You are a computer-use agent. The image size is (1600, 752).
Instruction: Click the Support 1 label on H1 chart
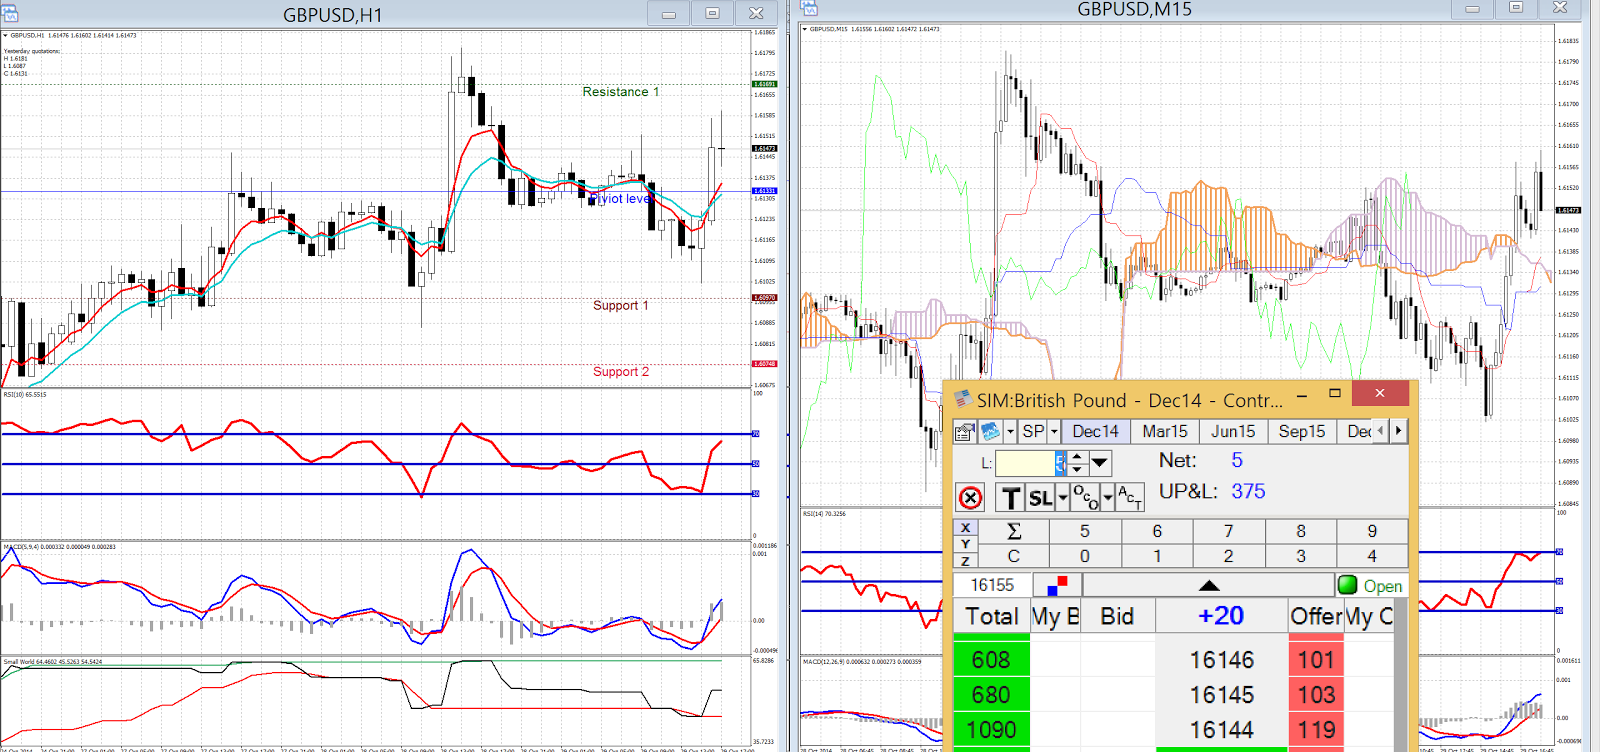point(621,306)
